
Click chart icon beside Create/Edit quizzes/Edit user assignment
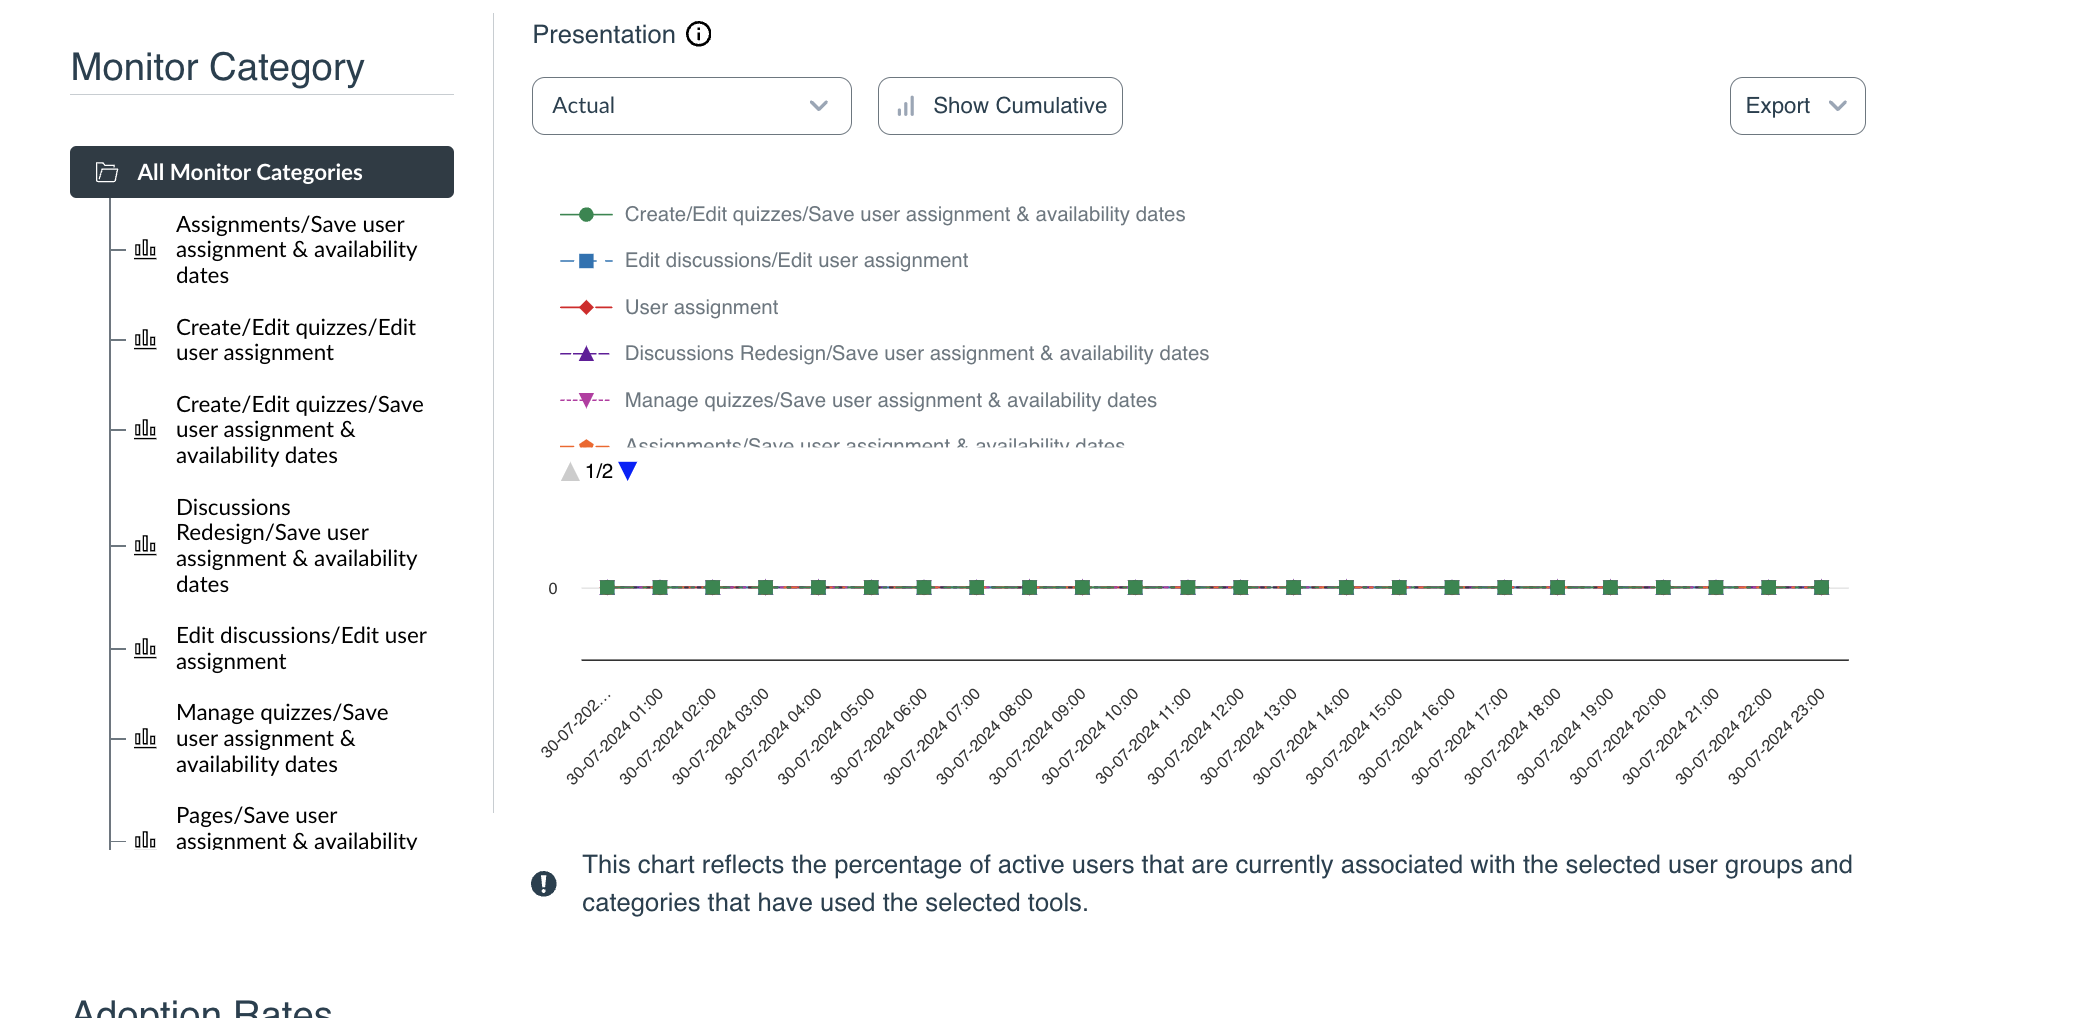(146, 340)
